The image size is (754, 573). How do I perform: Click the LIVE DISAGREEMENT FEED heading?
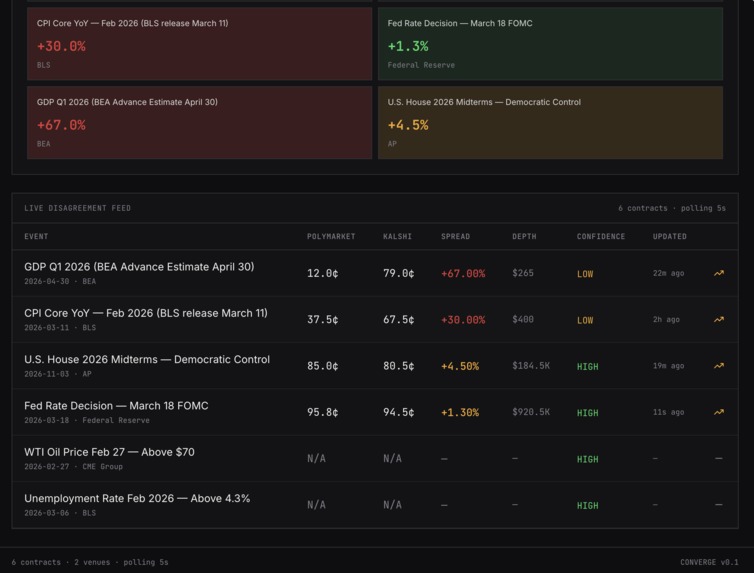pyautogui.click(x=77, y=208)
